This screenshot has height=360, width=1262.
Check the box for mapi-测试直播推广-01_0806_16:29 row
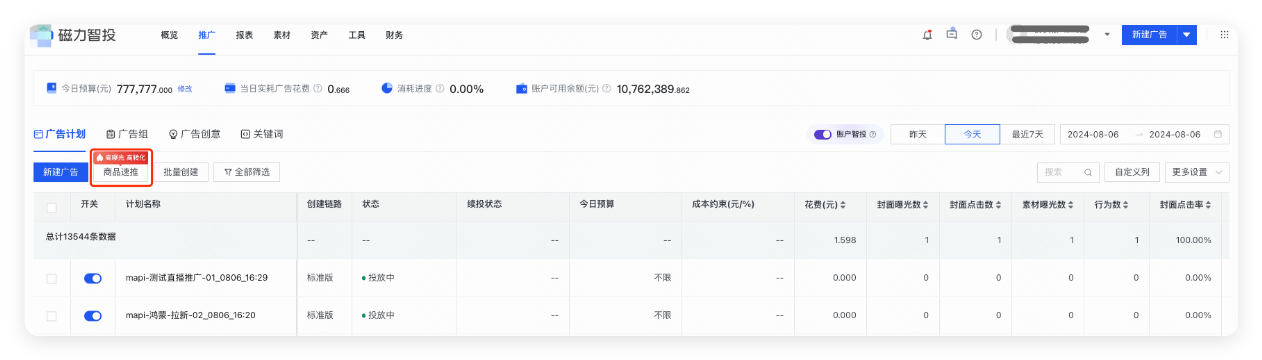point(51,278)
